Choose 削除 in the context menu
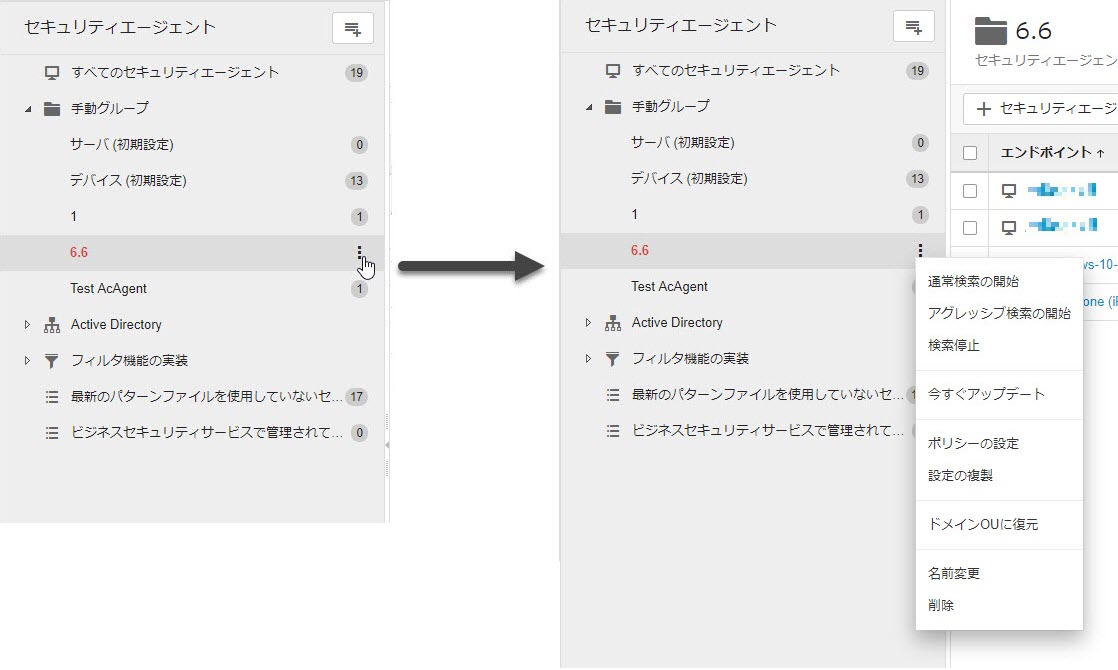 941,606
